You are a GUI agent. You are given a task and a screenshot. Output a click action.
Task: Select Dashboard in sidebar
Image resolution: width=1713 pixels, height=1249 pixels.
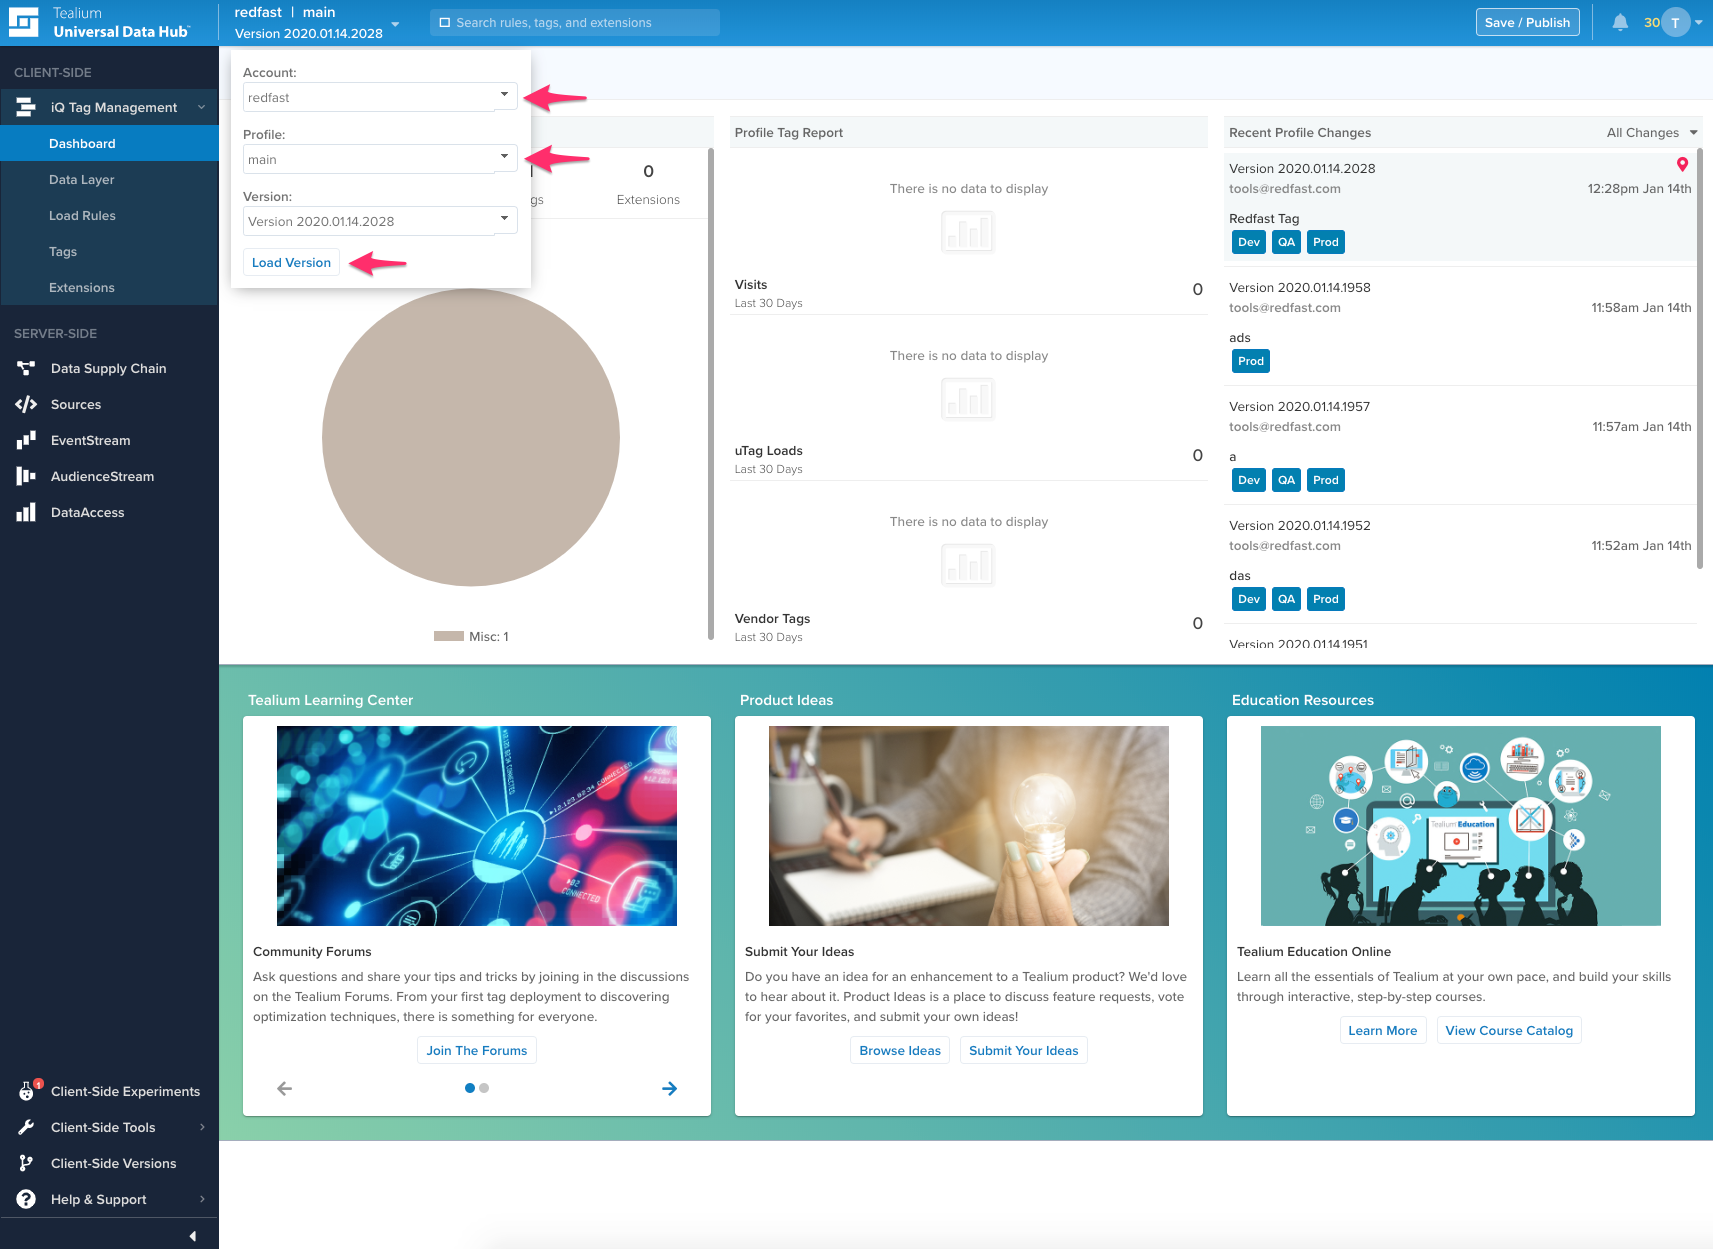(109, 143)
